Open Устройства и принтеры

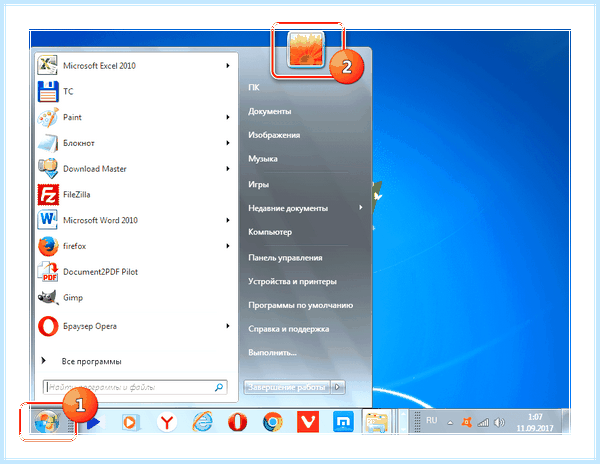coord(292,282)
